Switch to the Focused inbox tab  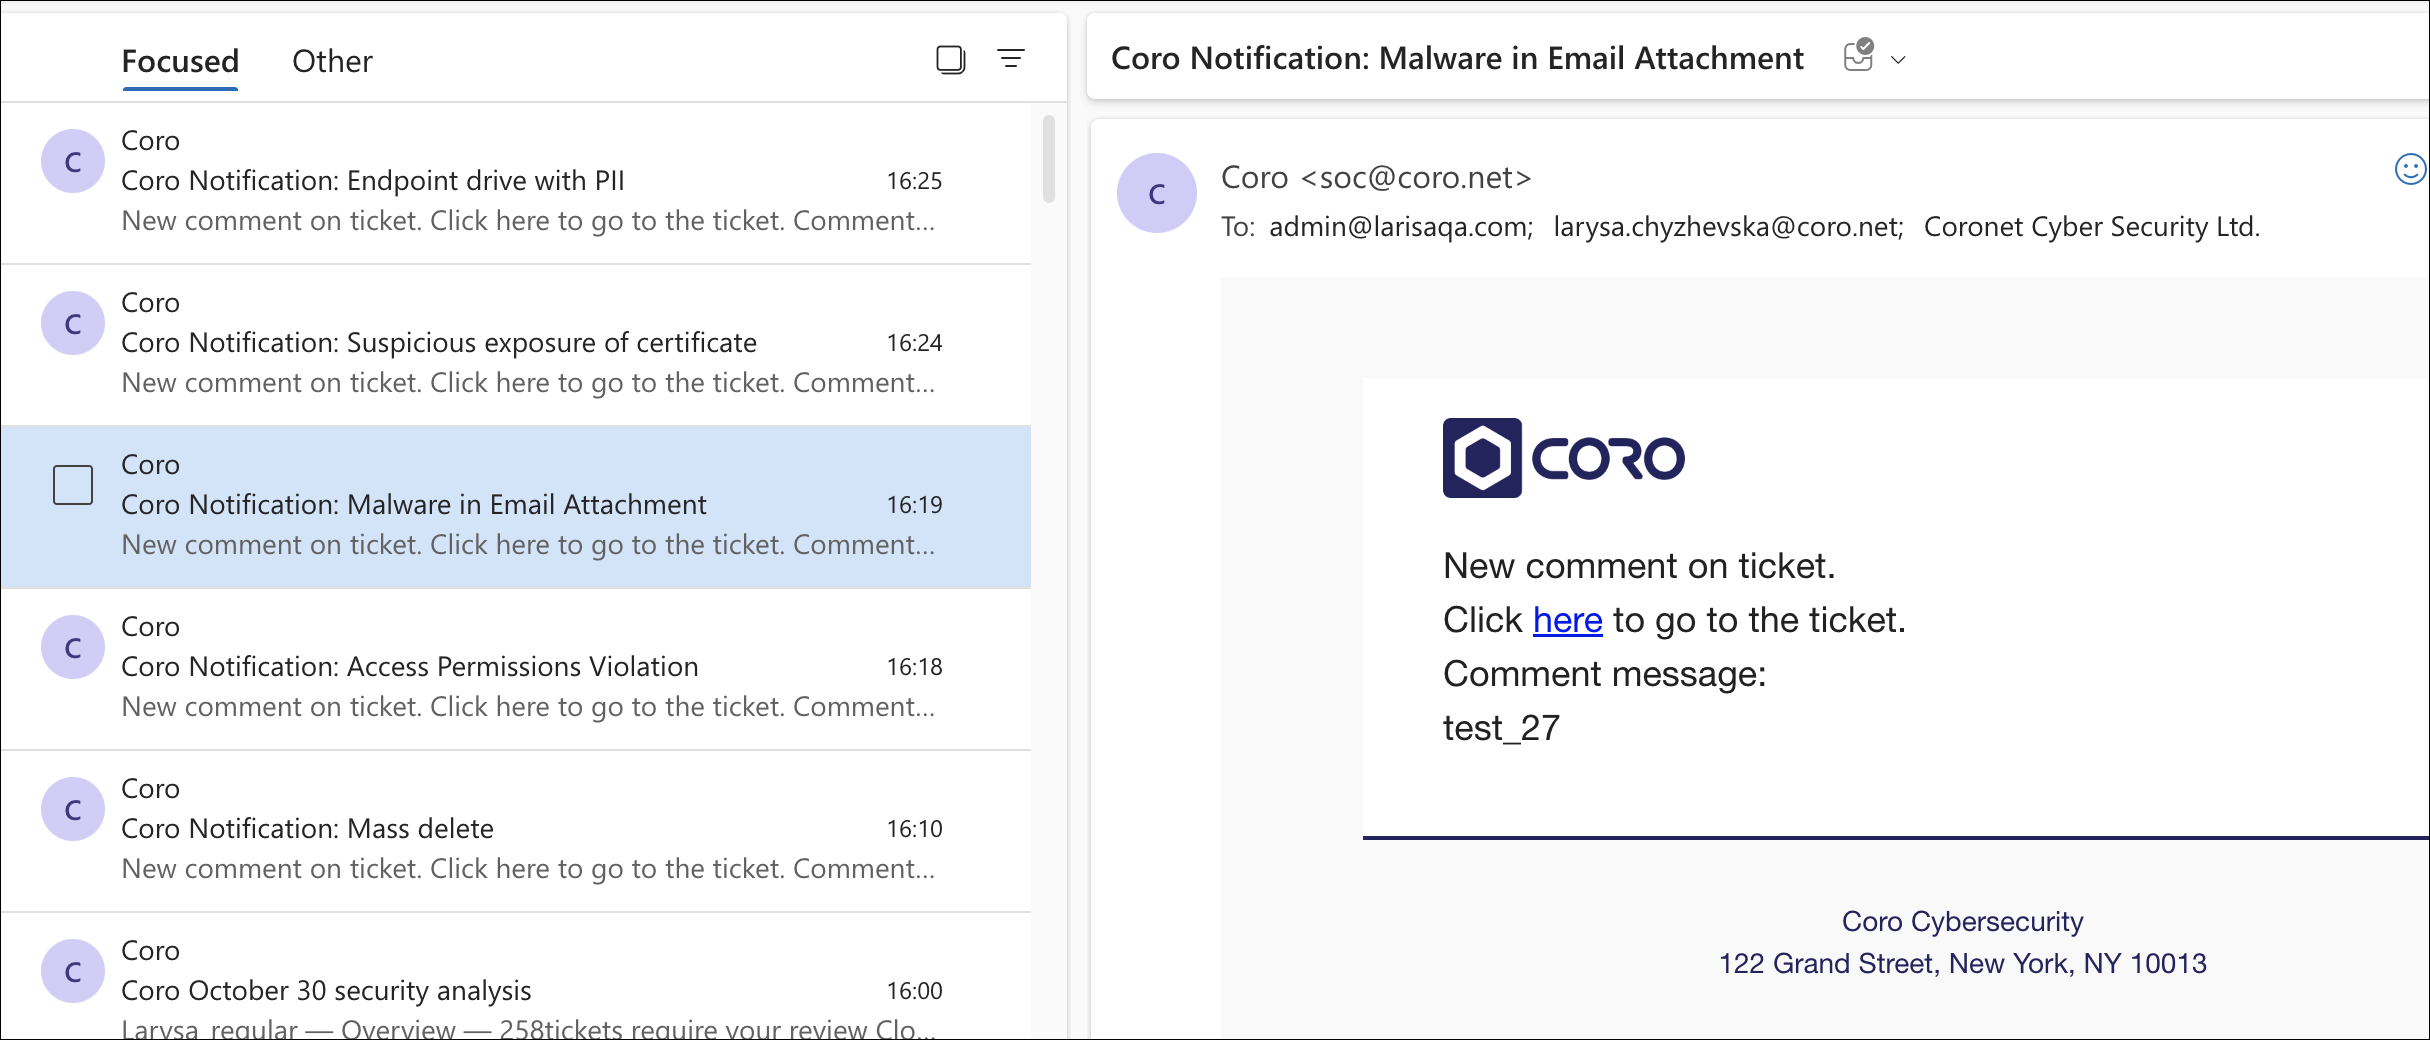click(180, 61)
